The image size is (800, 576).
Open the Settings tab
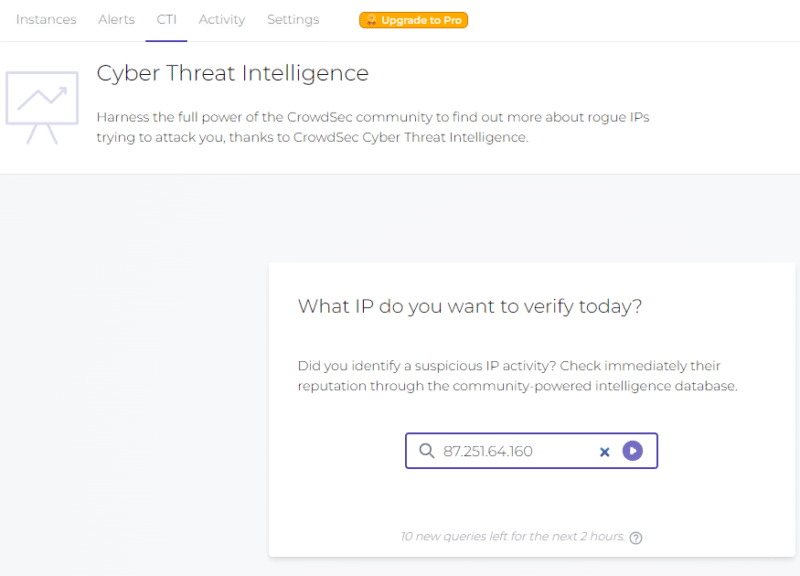point(293,20)
